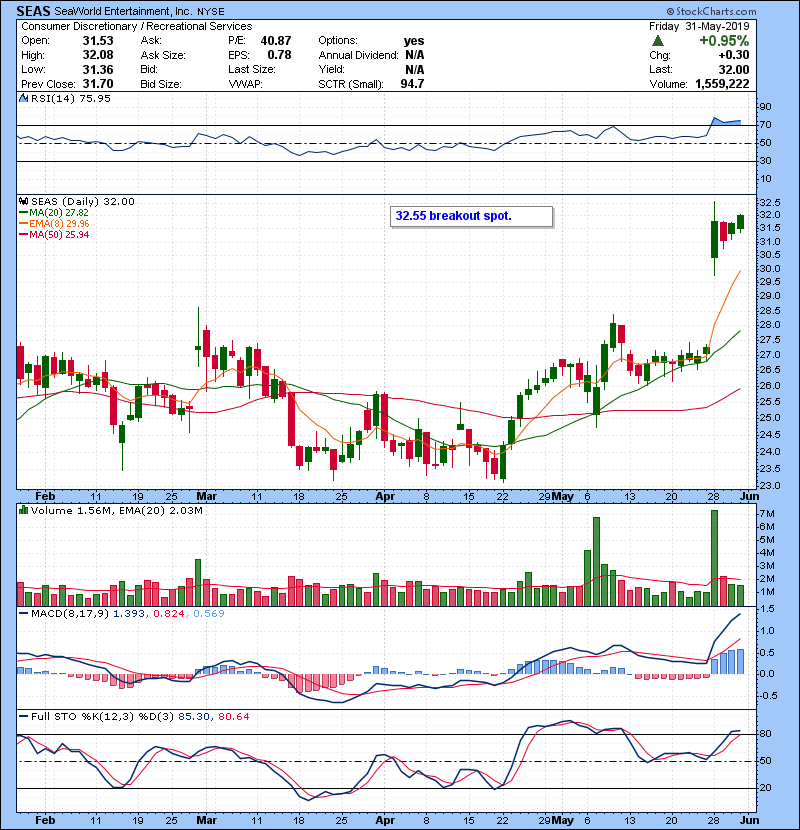Click the volume bars icon beside Volume label
Viewport: 800px width, 830px height.
click(24, 510)
